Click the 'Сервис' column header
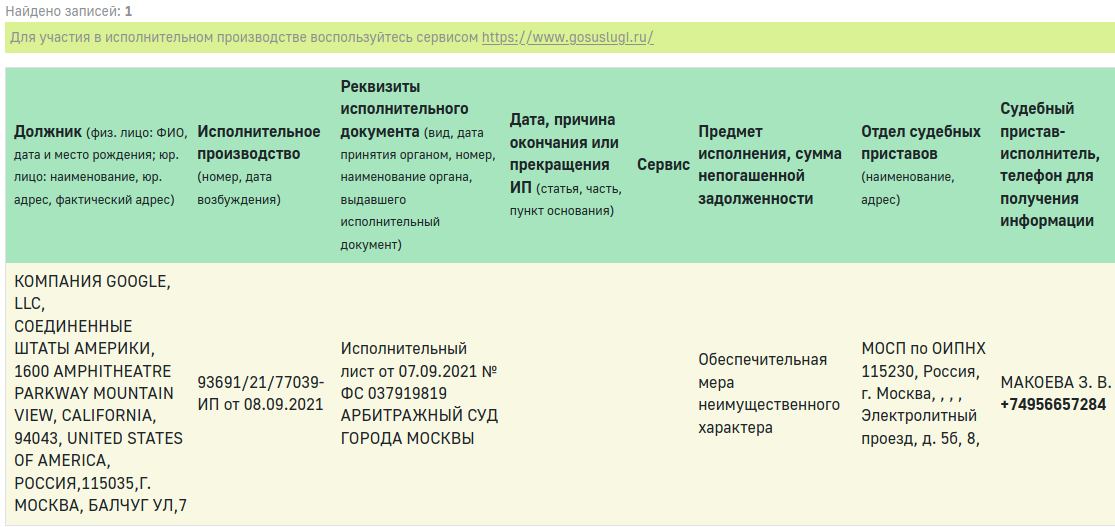The image size is (1115, 527). coord(663,165)
